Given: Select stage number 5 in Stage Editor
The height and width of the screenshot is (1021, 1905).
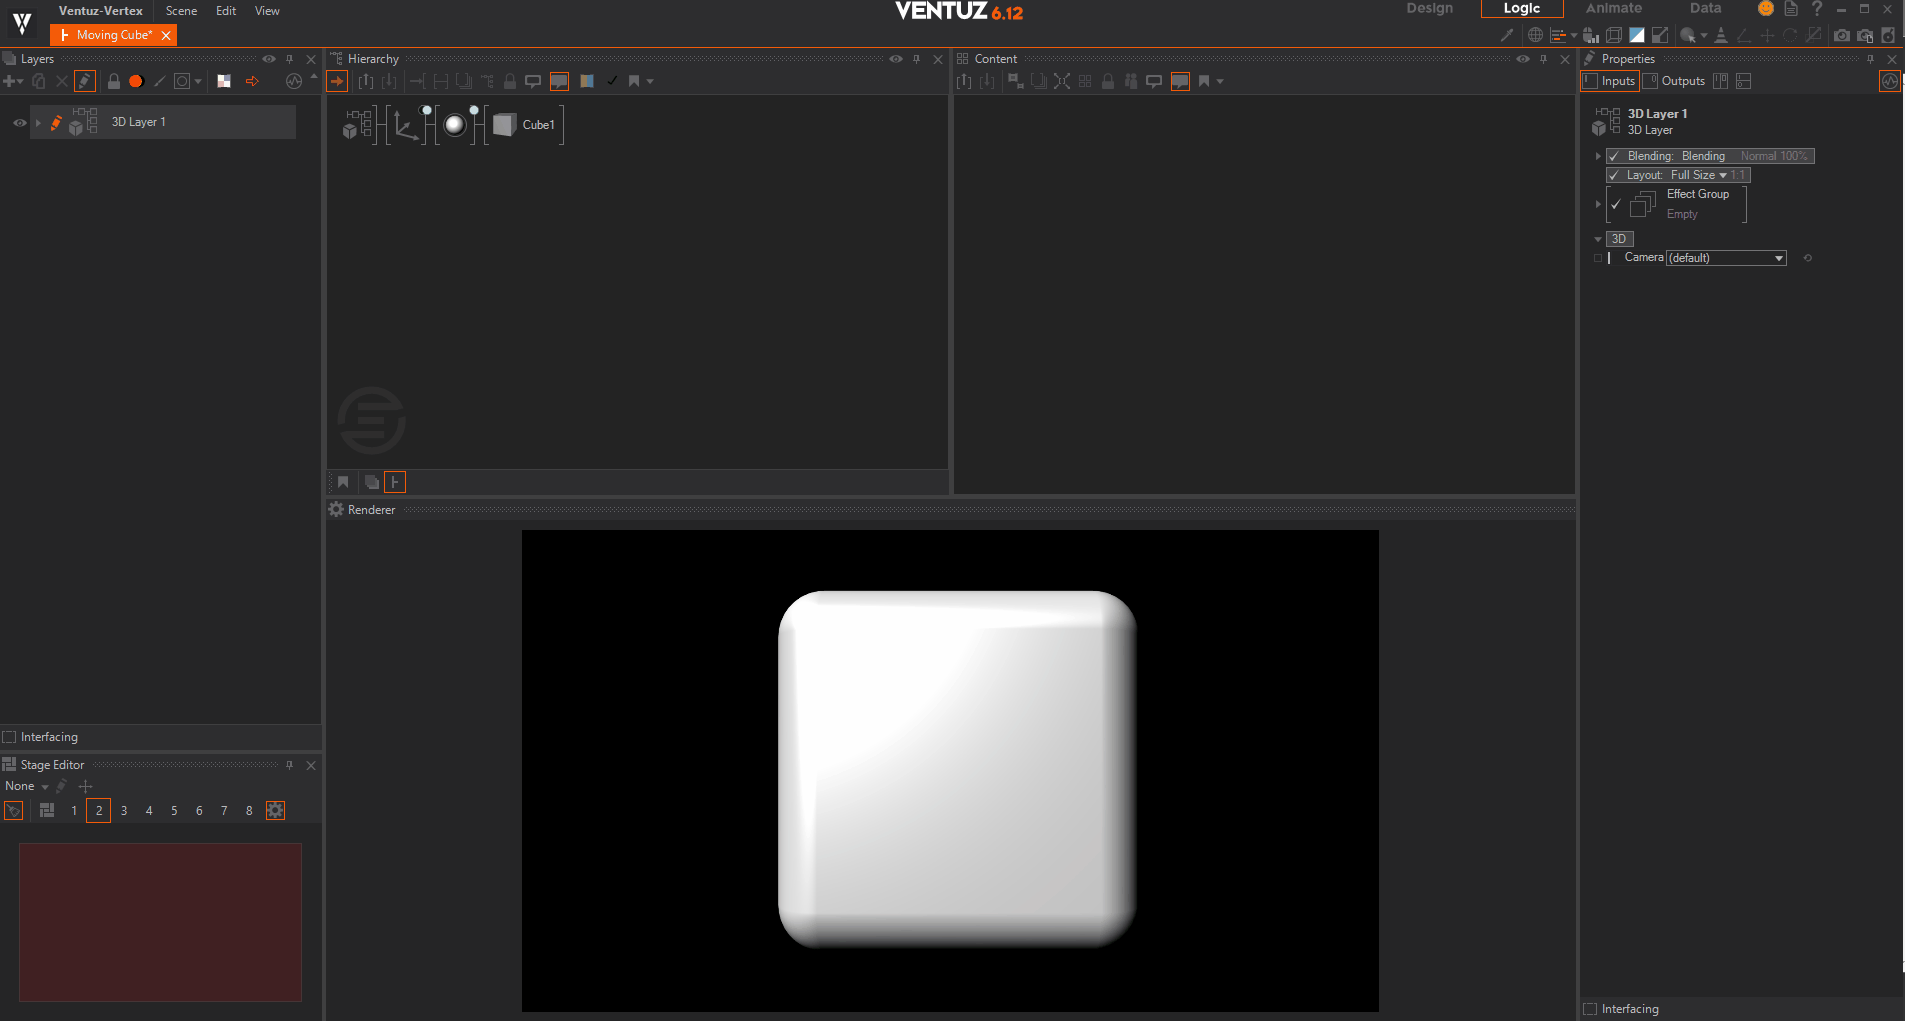Looking at the screenshot, I should [174, 810].
